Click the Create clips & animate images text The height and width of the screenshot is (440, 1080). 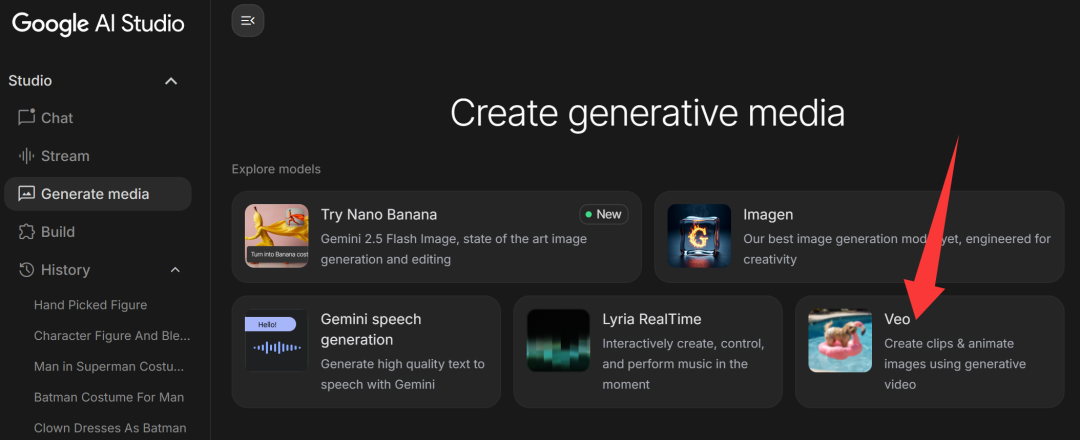955,364
